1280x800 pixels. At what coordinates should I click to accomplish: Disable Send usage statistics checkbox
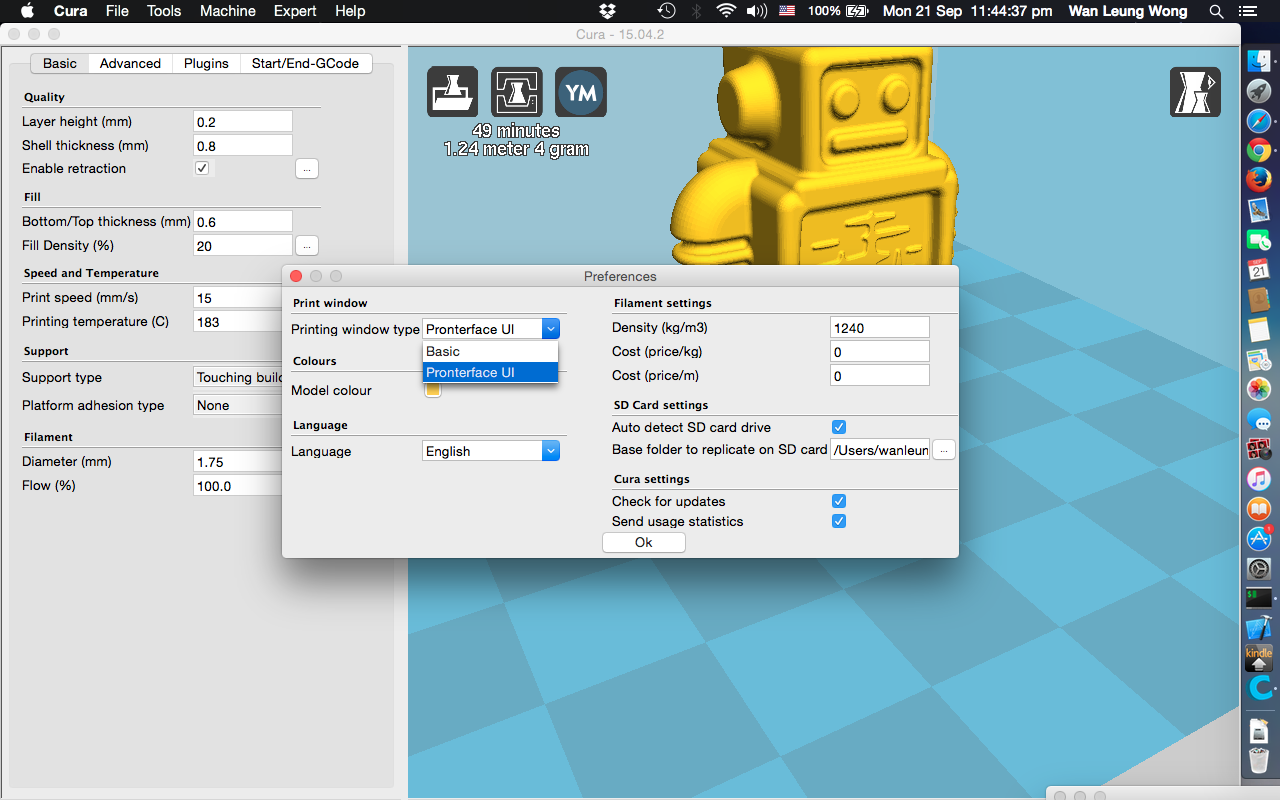coord(839,521)
